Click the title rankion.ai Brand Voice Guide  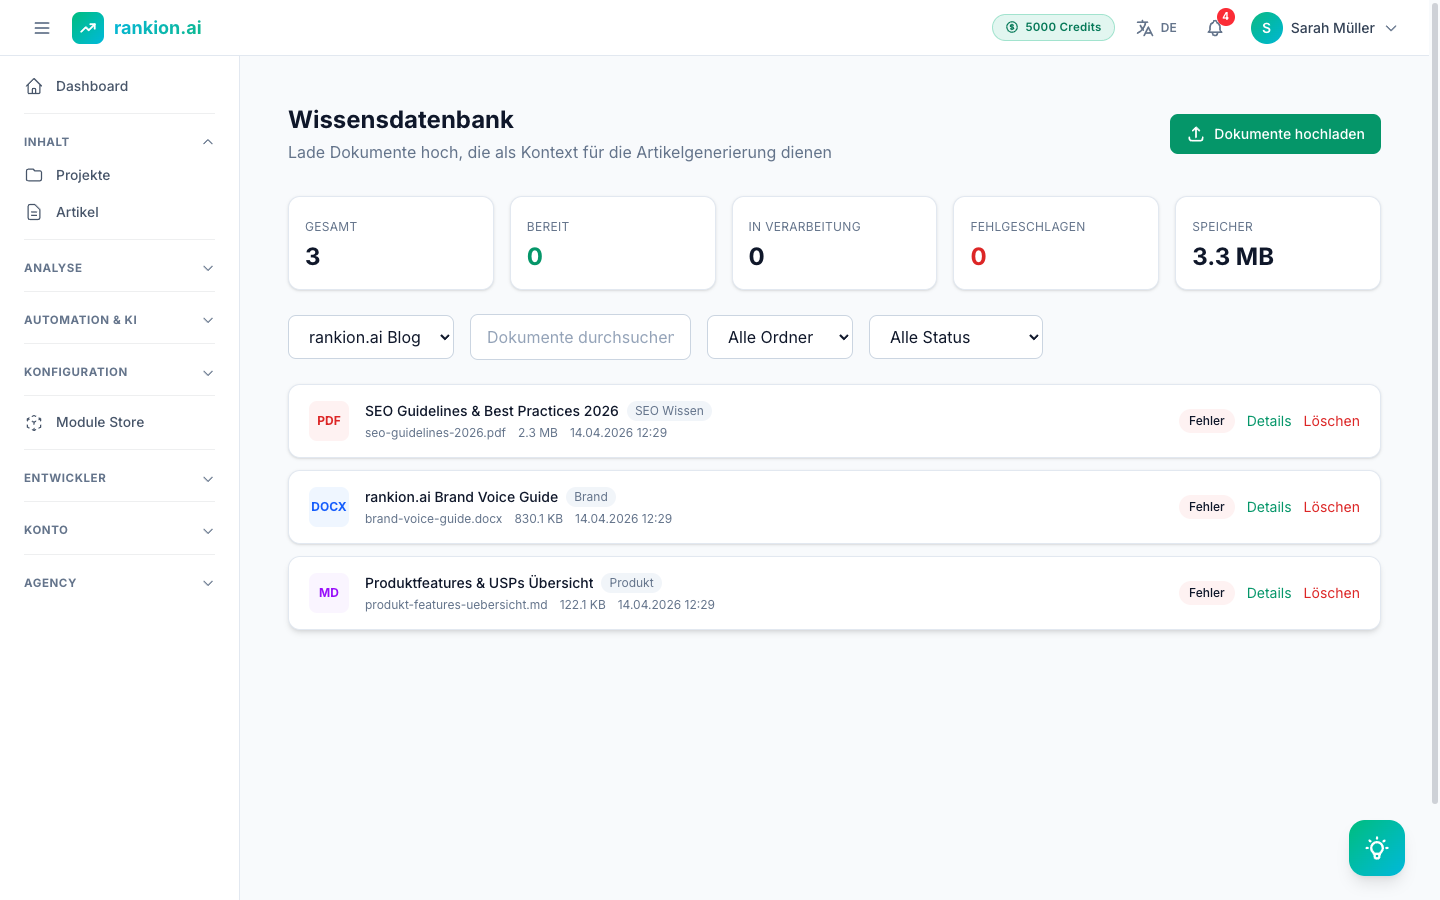pos(461,497)
